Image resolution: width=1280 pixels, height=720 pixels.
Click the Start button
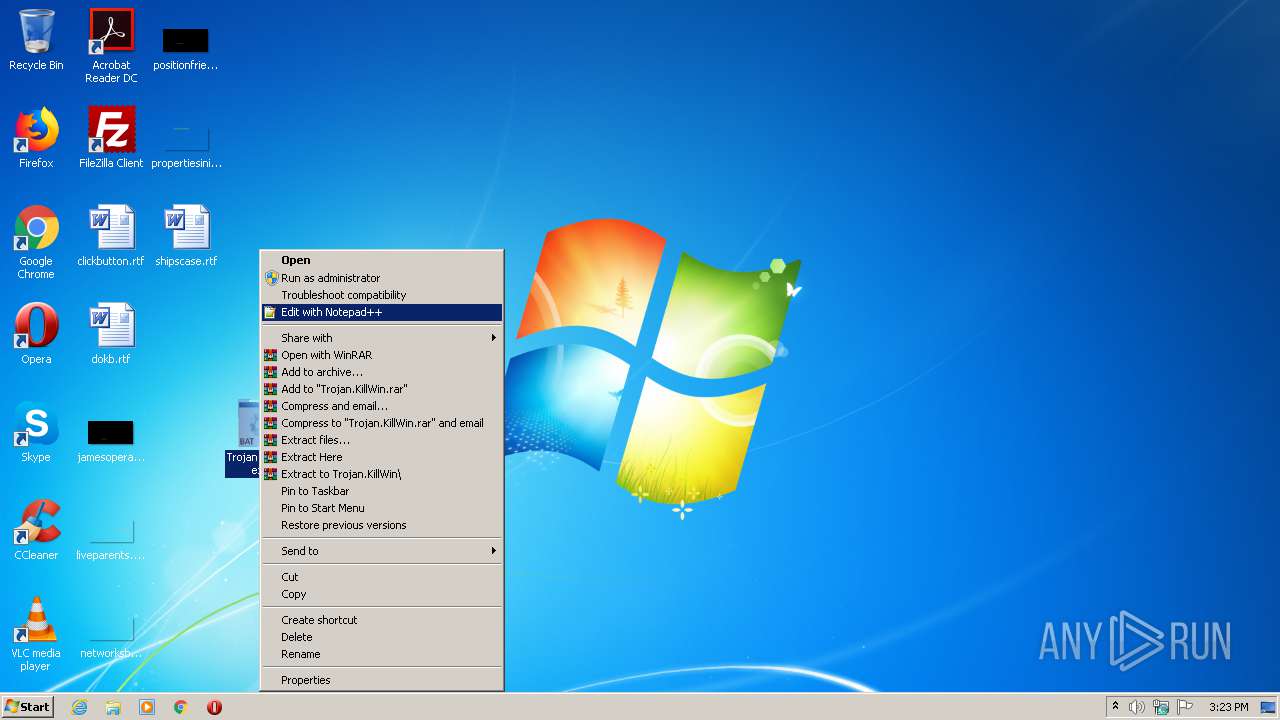tap(28, 707)
